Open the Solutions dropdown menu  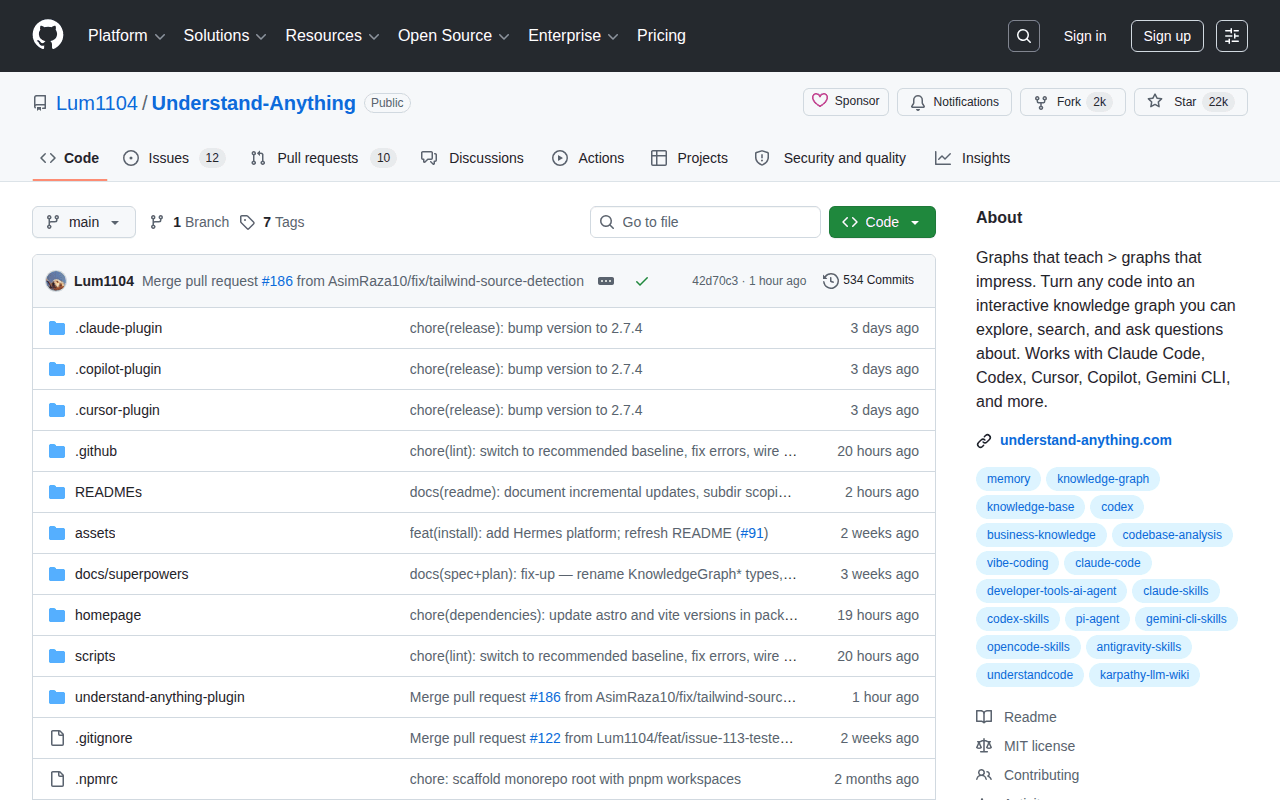click(x=225, y=36)
